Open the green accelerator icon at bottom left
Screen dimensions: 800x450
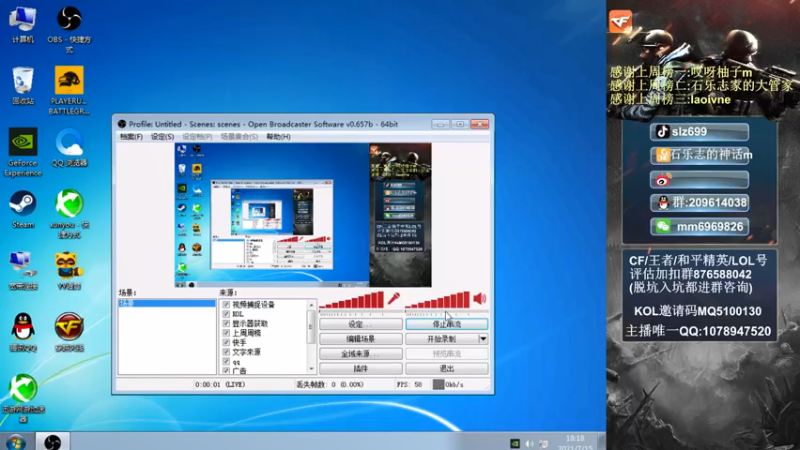coord(22,398)
